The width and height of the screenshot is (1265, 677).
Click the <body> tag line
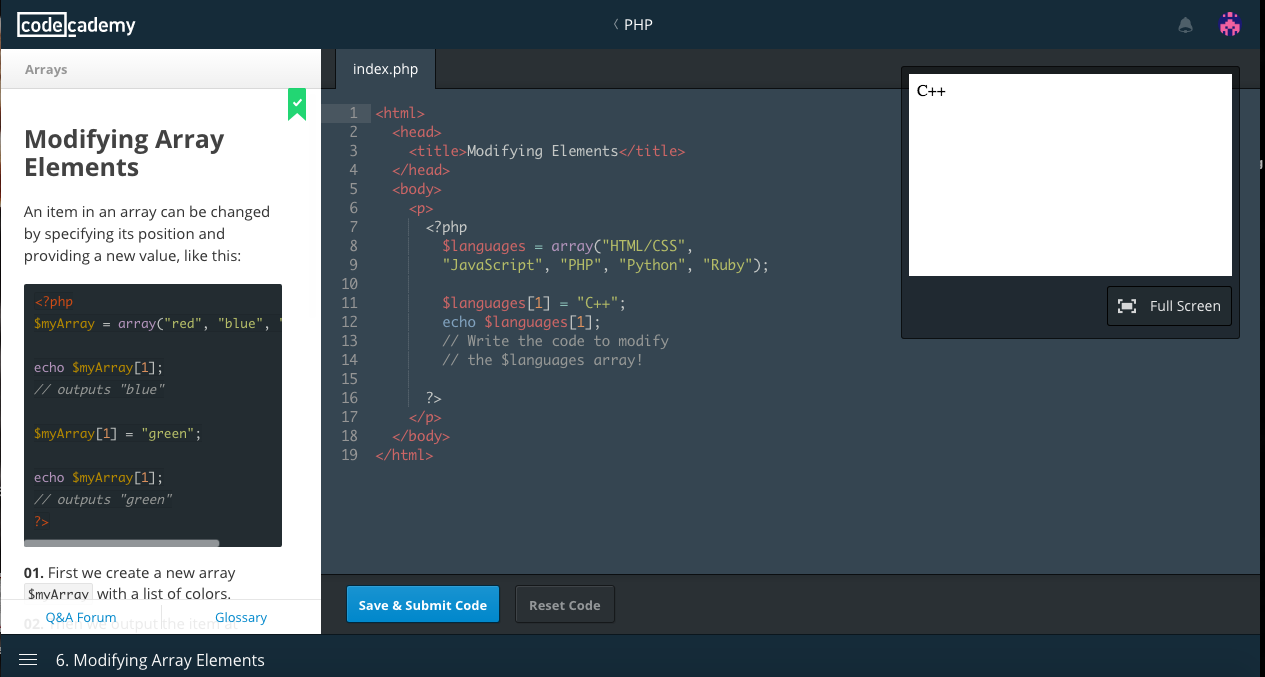click(x=417, y=189)
